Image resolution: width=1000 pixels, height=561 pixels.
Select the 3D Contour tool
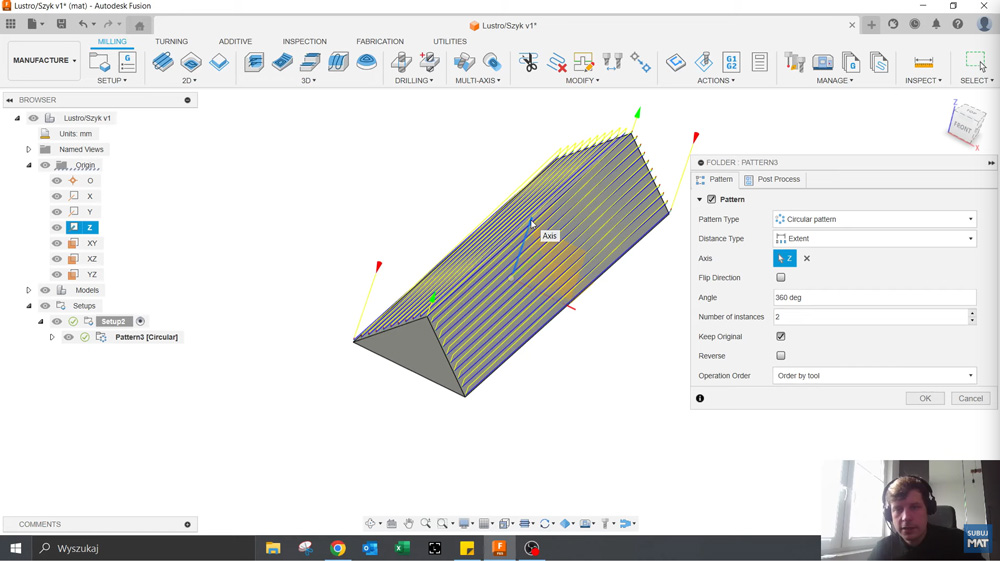click(338, 62)
